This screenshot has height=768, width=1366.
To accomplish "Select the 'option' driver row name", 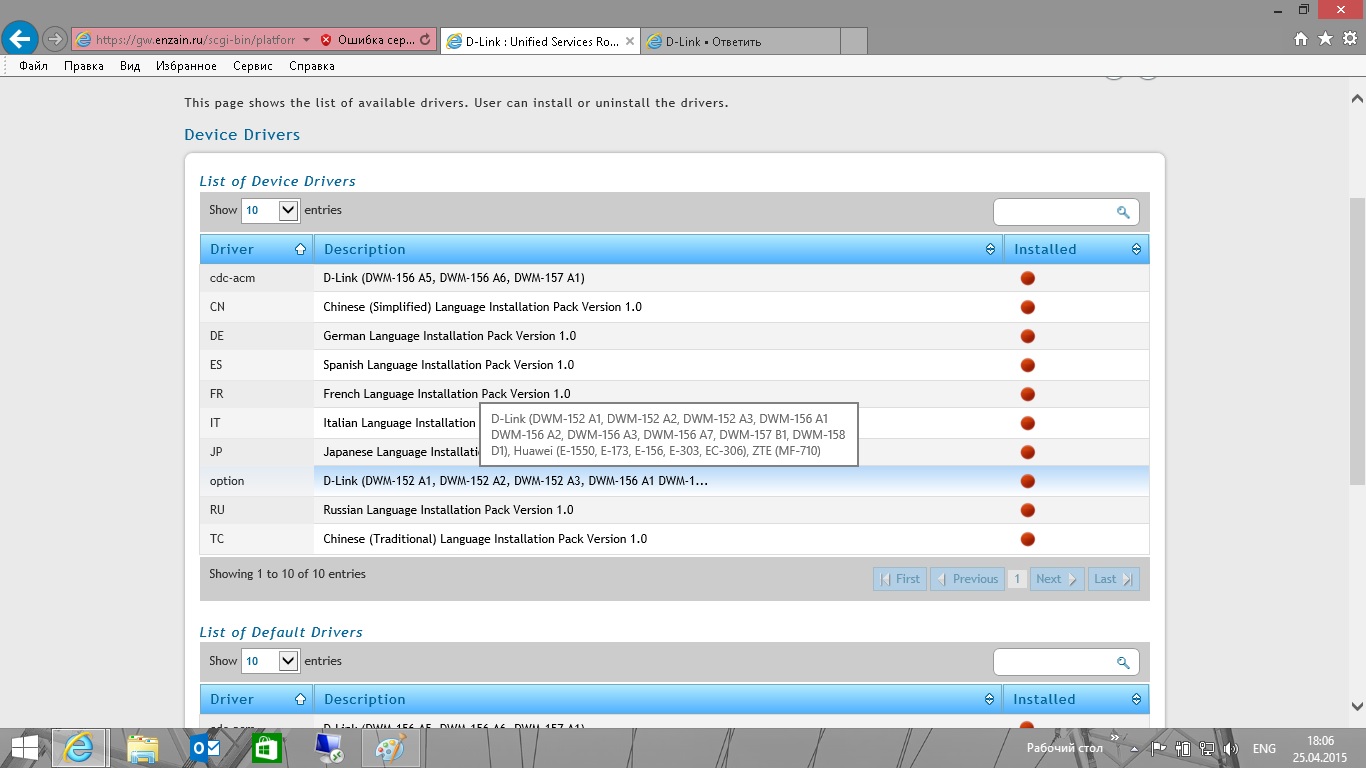I will point(227,481).
